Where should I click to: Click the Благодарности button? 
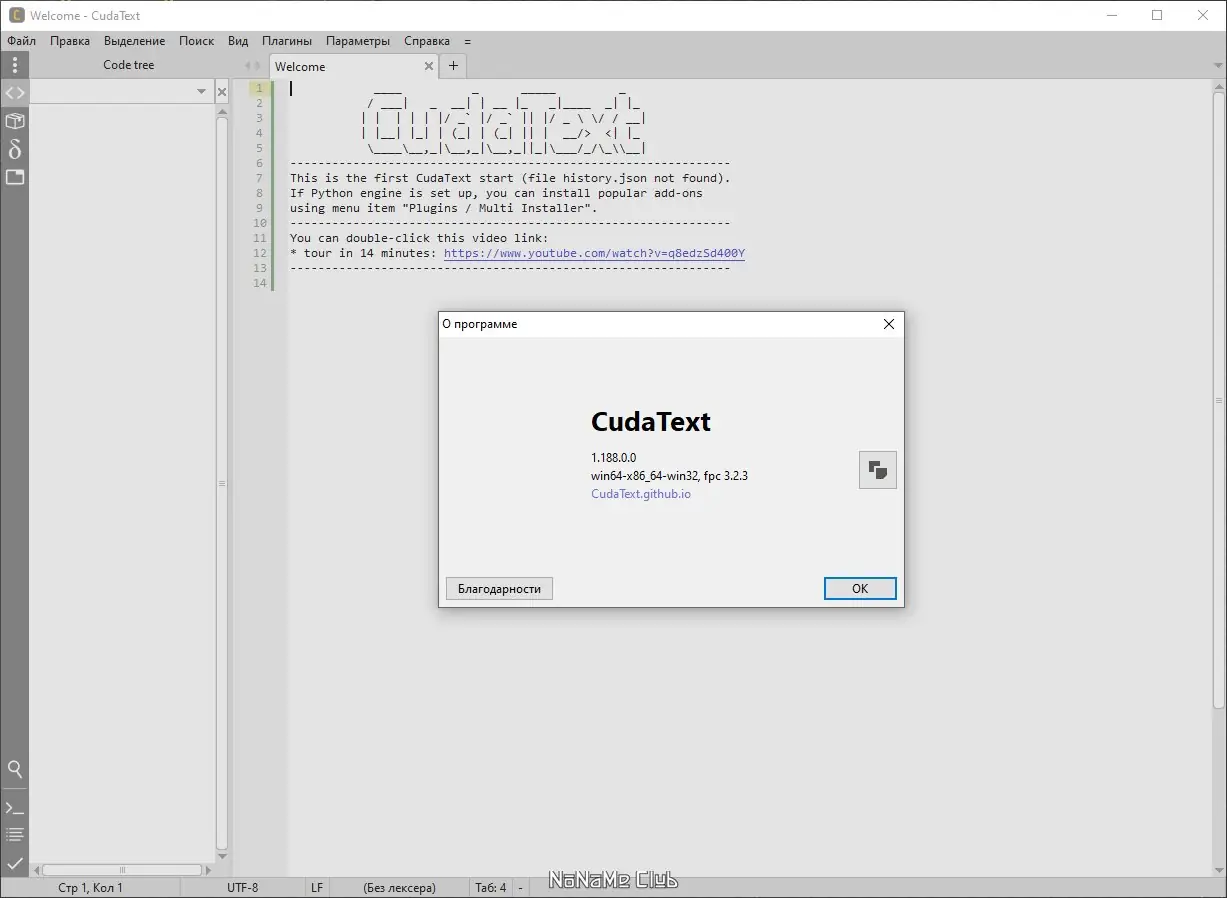(x=499, y=589)
